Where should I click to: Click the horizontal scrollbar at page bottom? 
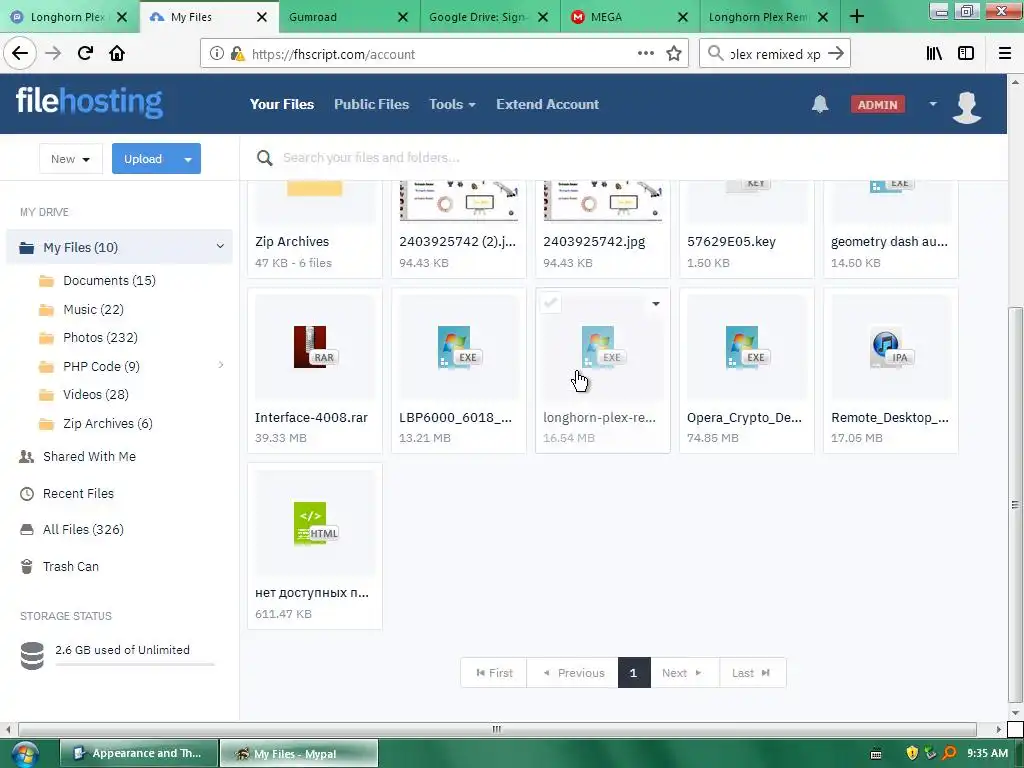click(x=497, y=729)
